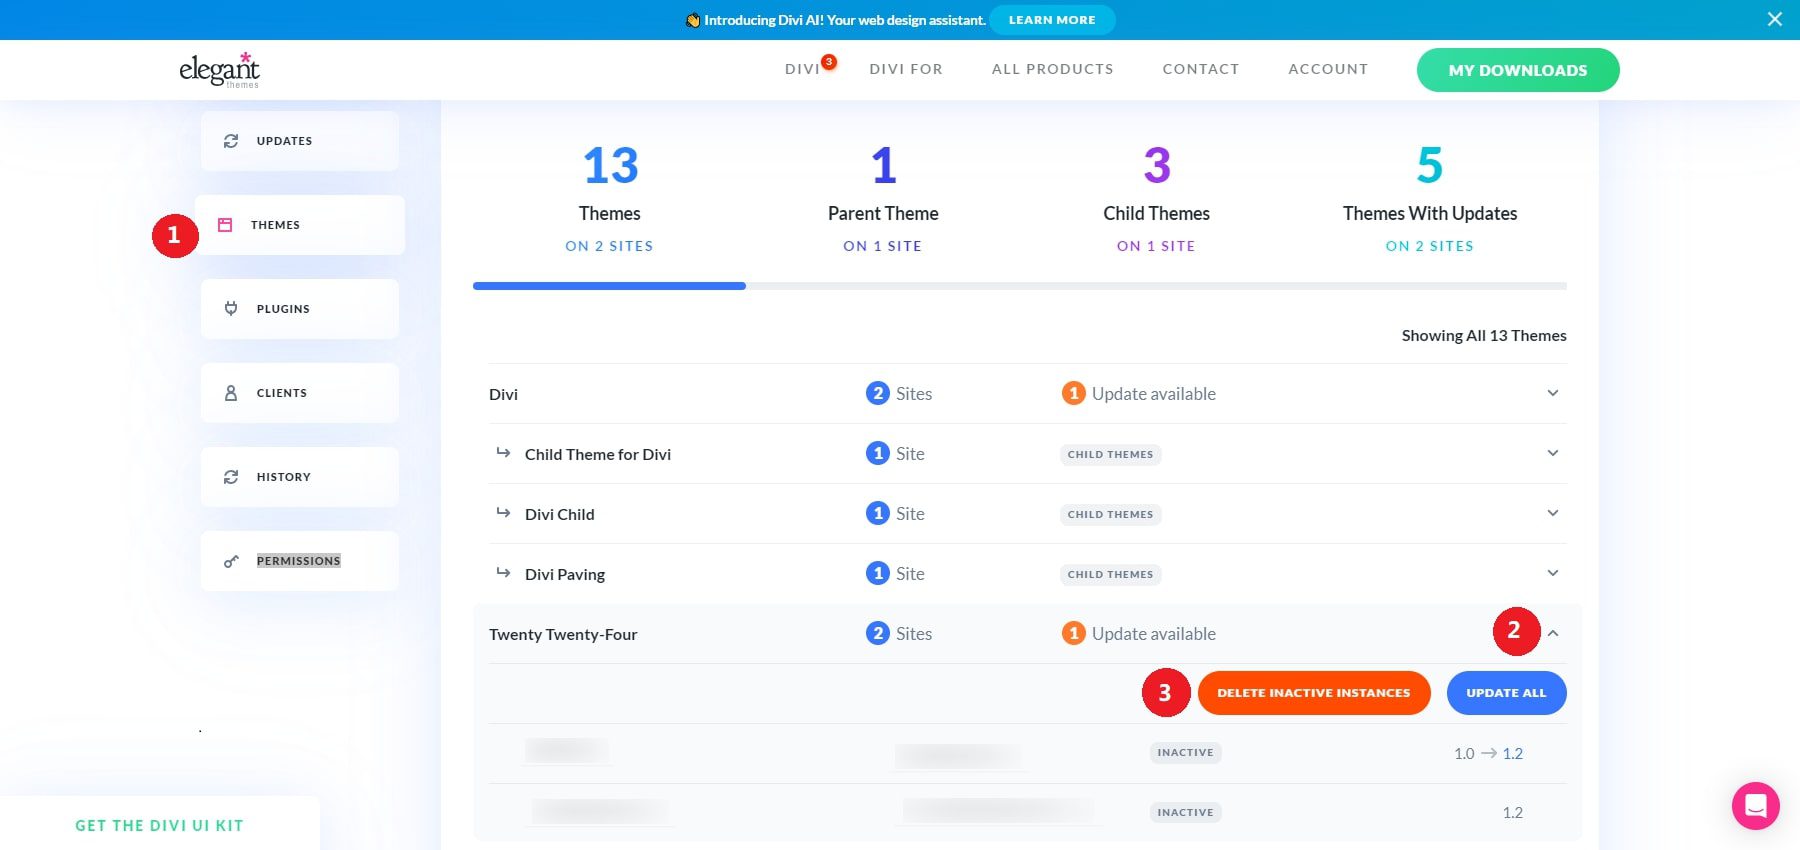1800x850 pixels.
Task: Click Child Themes tag on Divi Child row
Action: click(x=1110, y=514)
